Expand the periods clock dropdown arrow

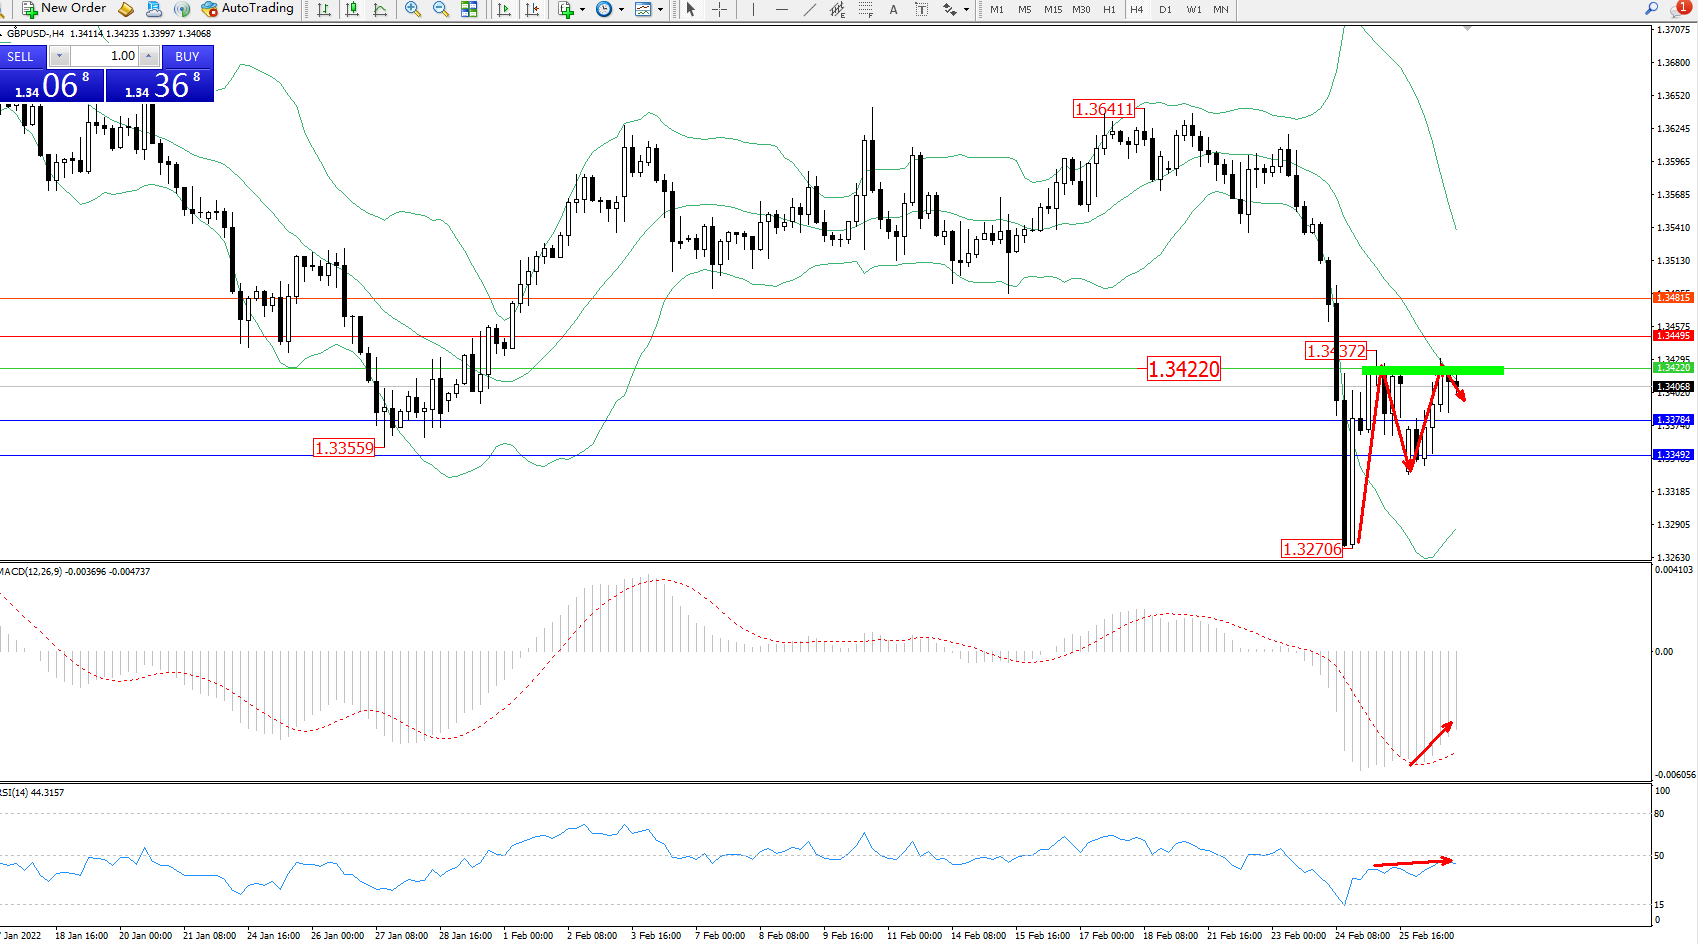coord(621,9)
